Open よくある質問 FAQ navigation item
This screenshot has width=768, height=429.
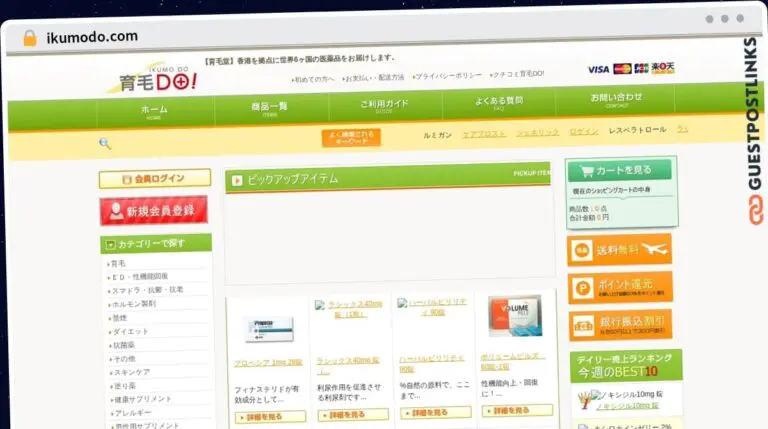[x=499, y=103]
